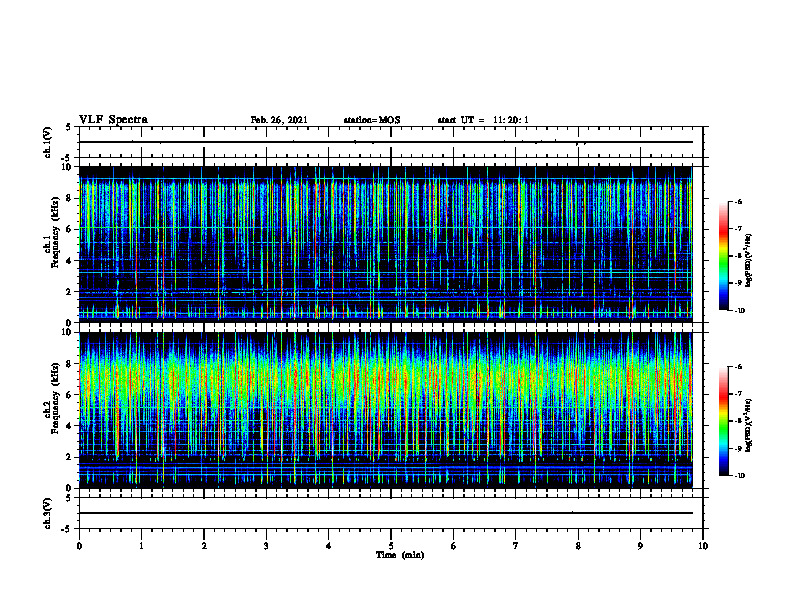The image size is (792, 612).
Task: Click time axis tick label "6"
Action: tap(454, 546)
